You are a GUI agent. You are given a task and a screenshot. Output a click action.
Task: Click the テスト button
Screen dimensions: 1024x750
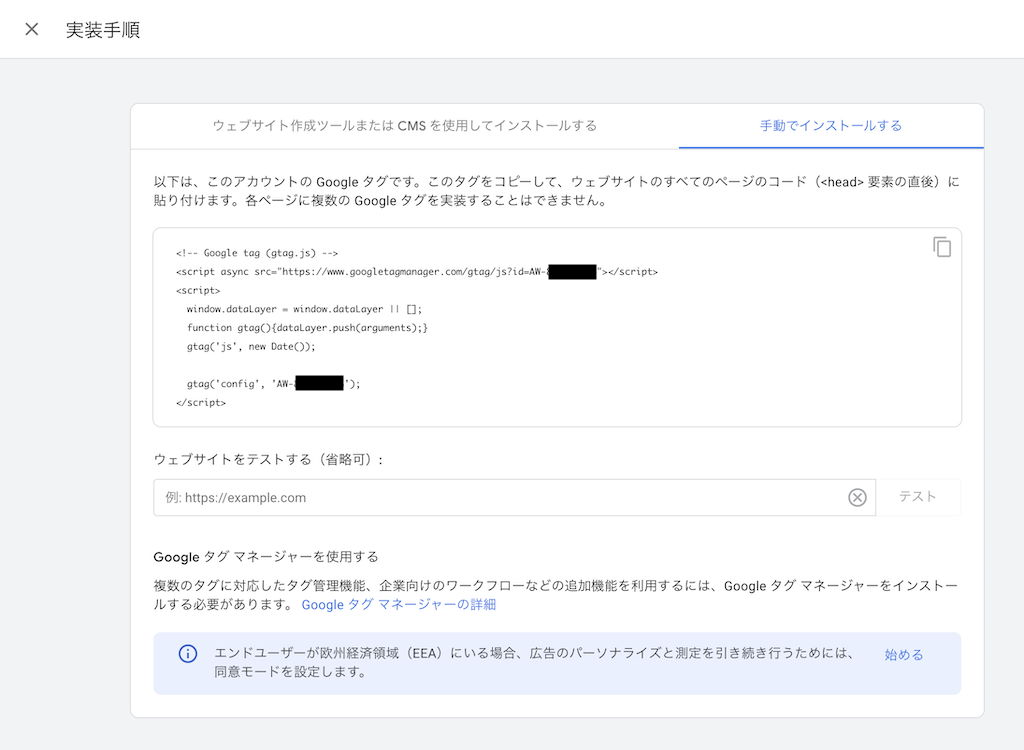click(x=918, y=497)
